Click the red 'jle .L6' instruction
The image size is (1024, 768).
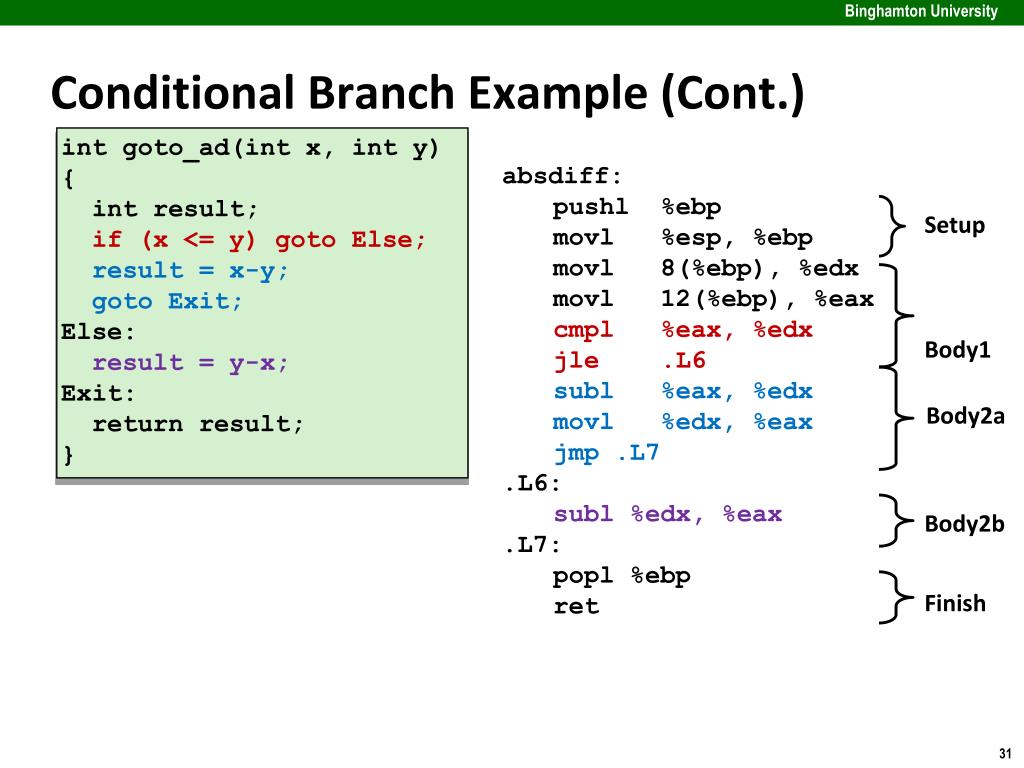[629, 360]
